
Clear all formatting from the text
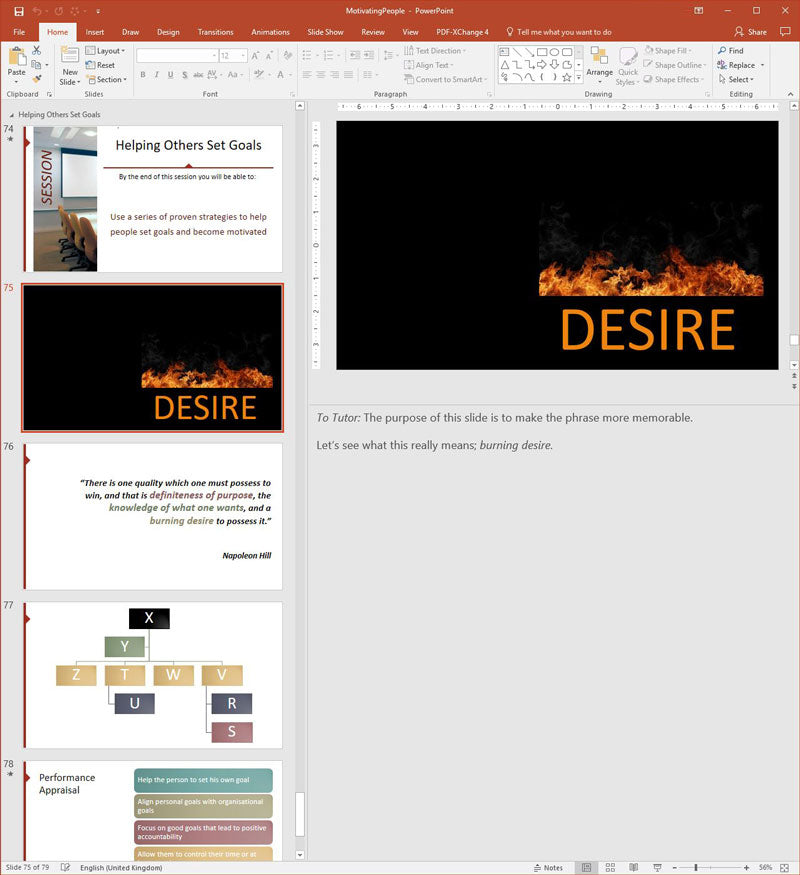coord(288,56)
